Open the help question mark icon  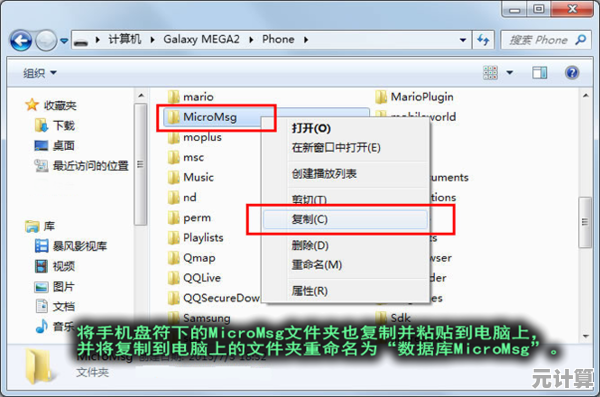pos(572,72)
